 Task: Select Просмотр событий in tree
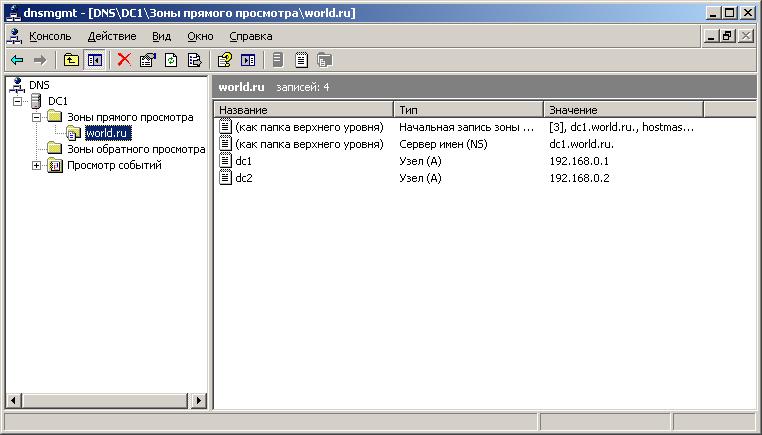(114, 165)
